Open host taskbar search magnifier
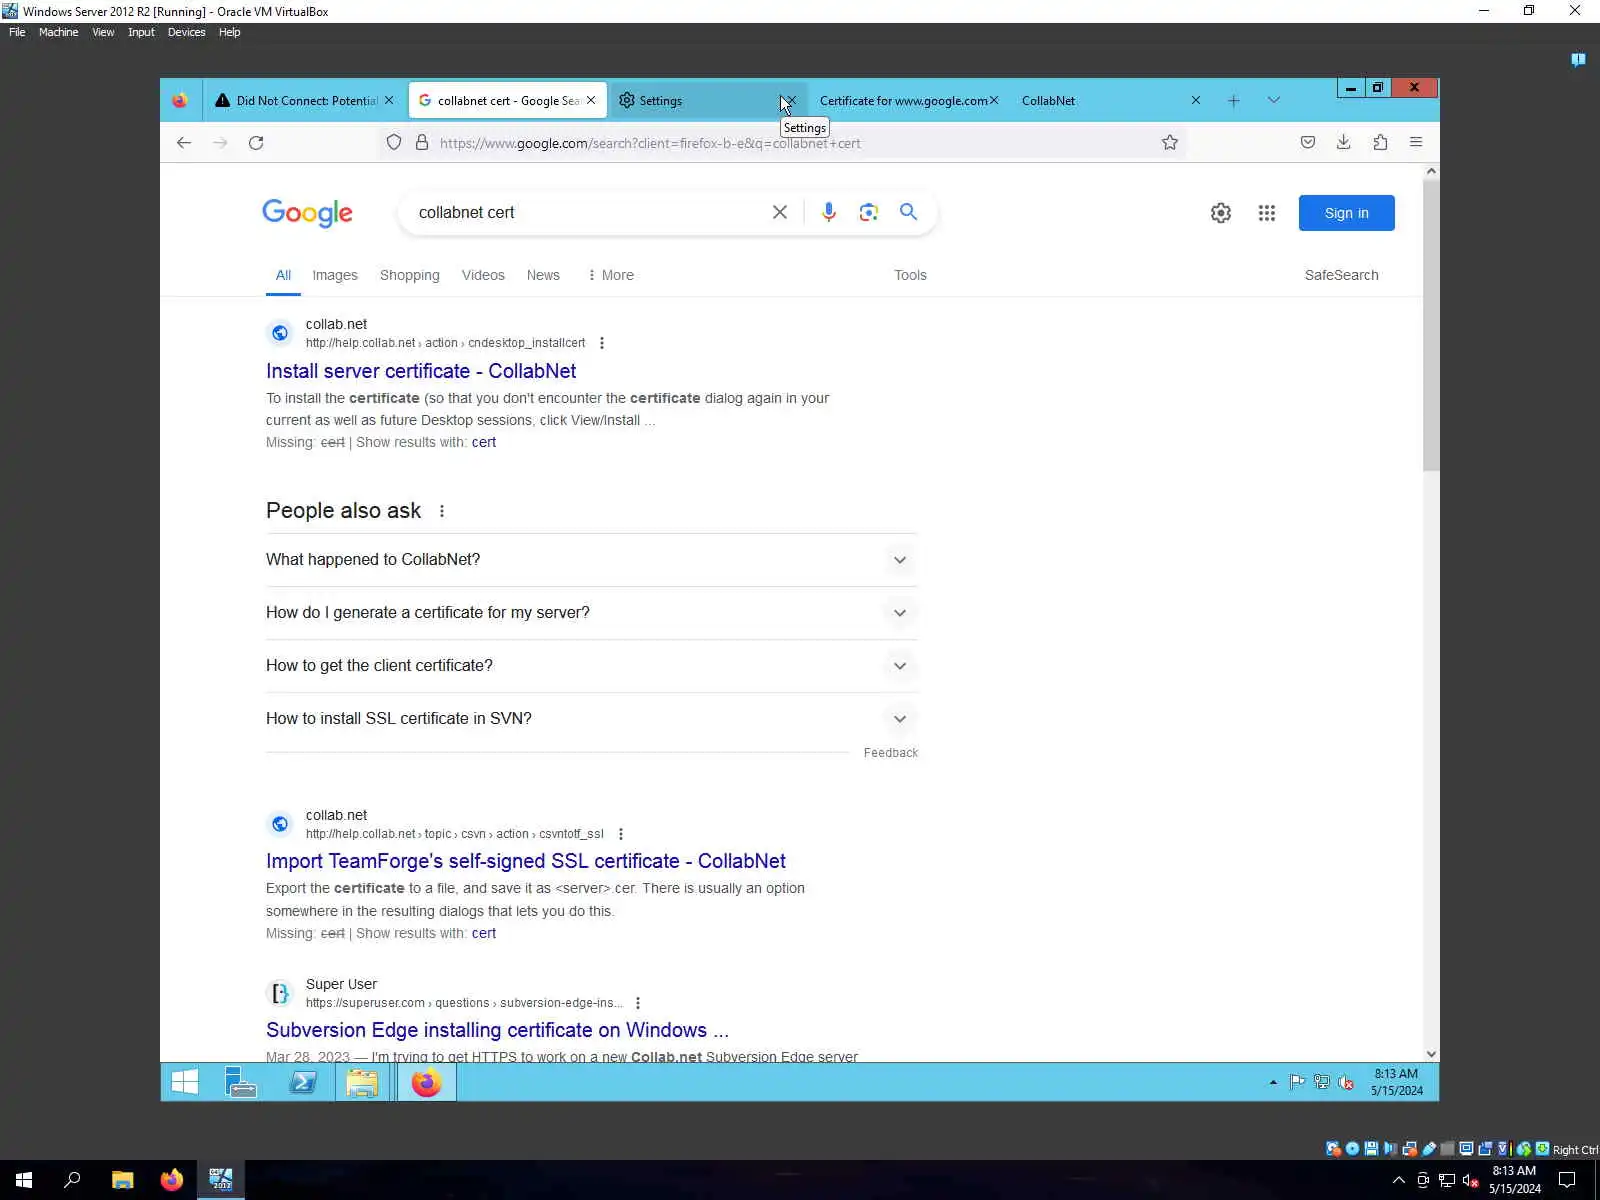Screen dimensions: 1600x1200 click(x=72, y=1180)
